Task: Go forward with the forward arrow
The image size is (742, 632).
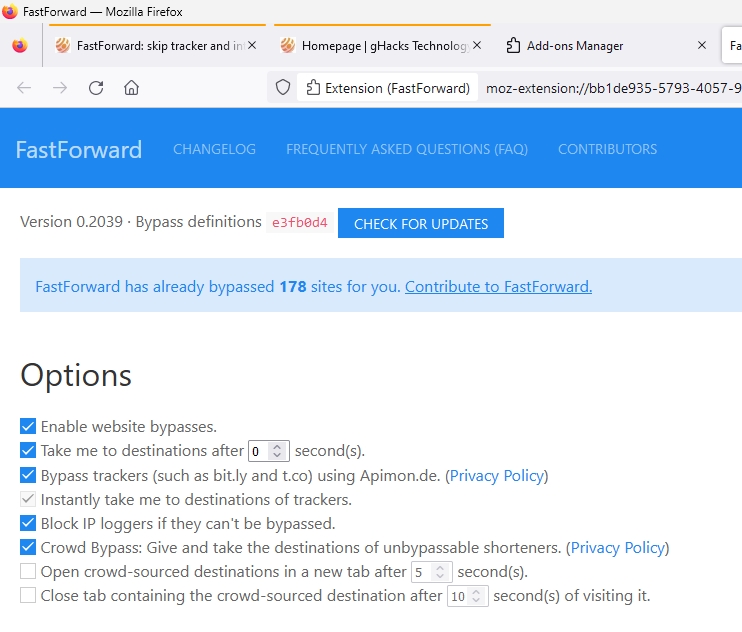Action: (60, 88)
